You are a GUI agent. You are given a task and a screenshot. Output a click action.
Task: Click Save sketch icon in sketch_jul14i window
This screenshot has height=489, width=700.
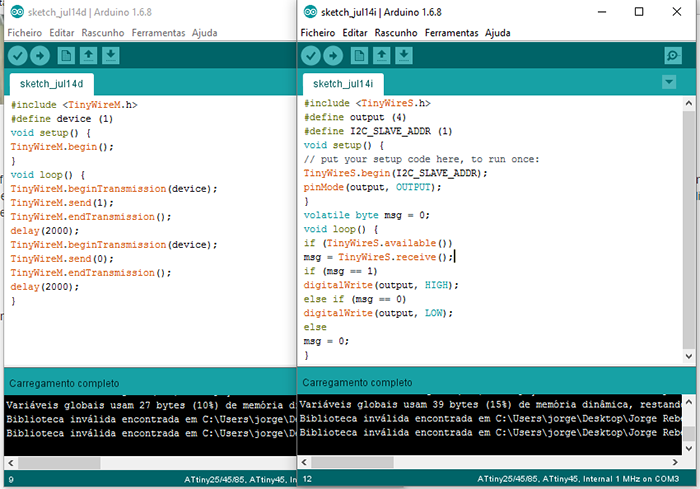(x=404, y=56)
